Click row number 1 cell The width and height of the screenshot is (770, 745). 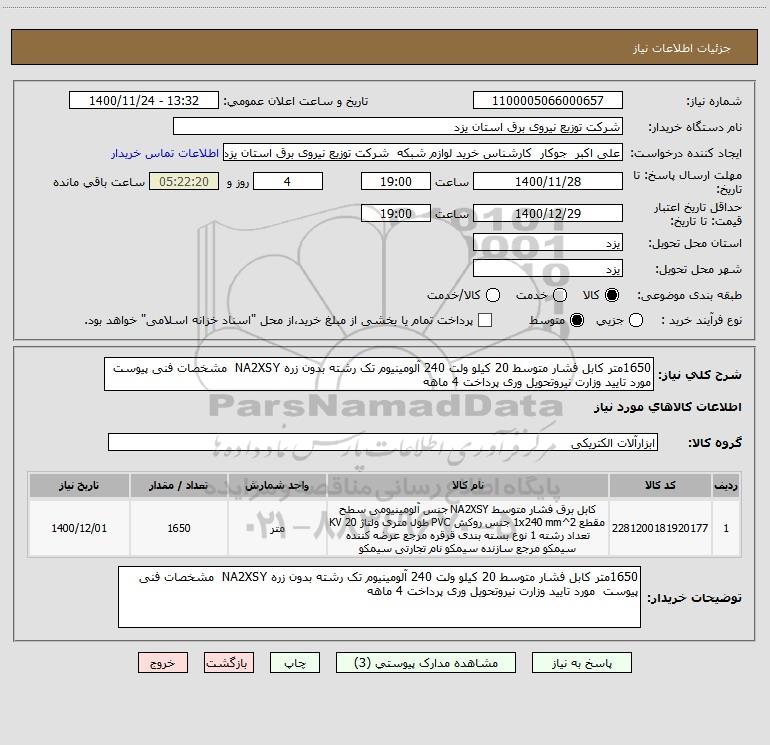tap(726, 528)
